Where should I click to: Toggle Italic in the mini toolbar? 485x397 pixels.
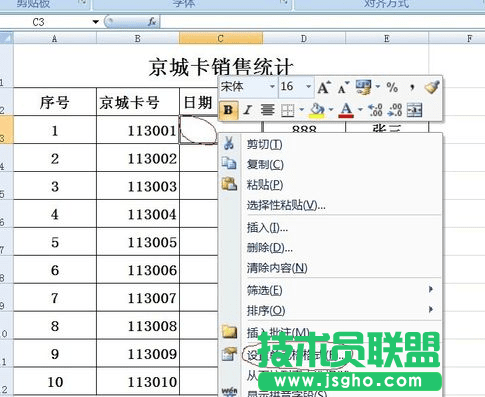pos(248,110)
